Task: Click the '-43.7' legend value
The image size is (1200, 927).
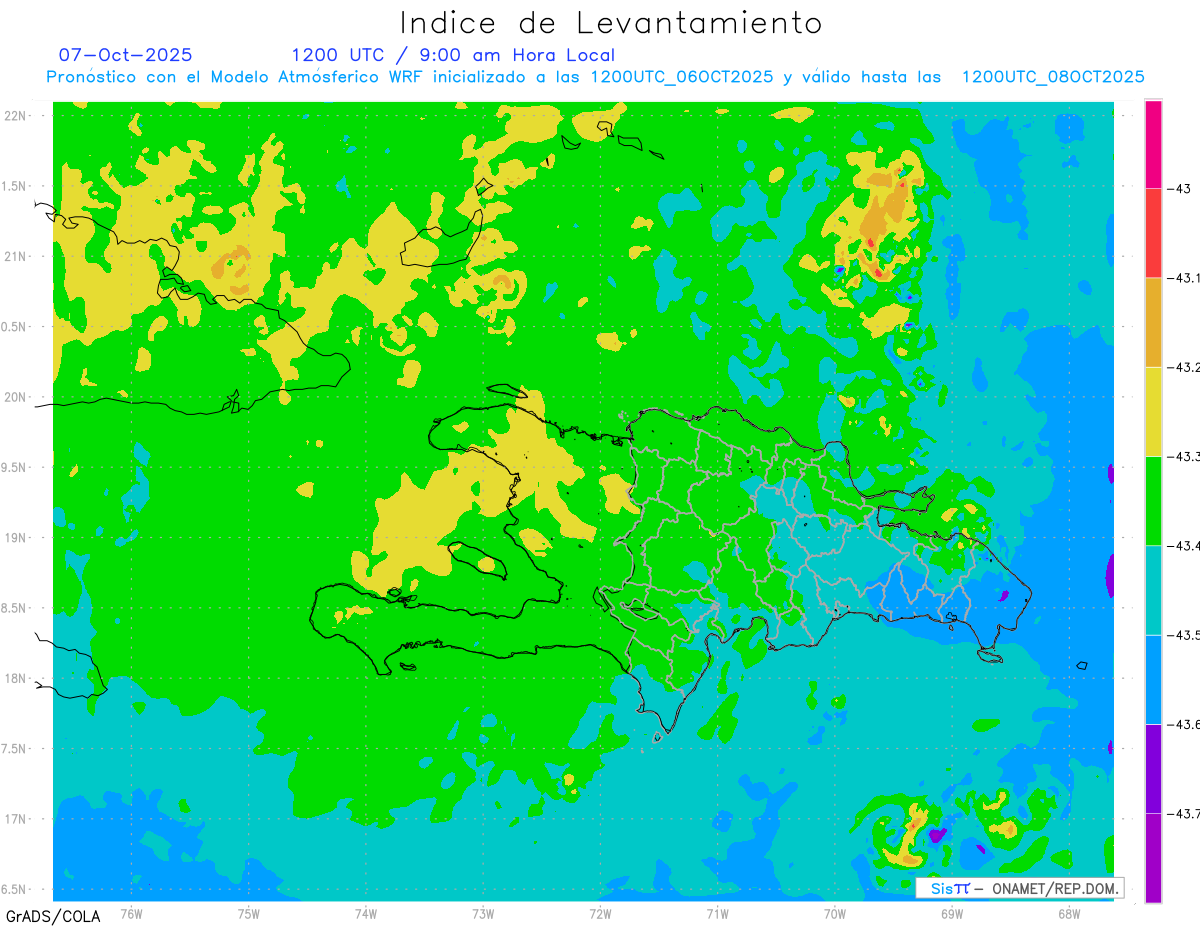Action: coord(1183,813)
